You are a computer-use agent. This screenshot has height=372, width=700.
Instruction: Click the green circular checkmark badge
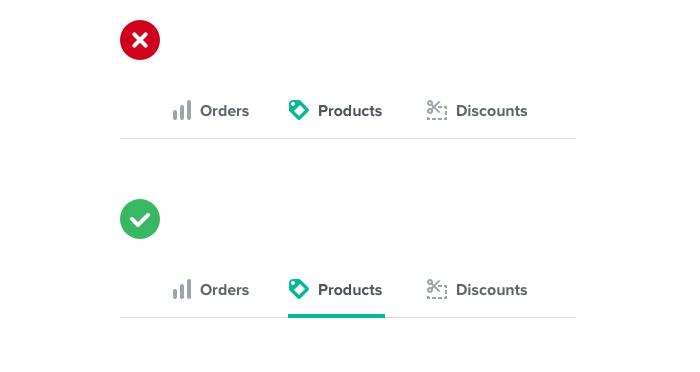click(x=140, y=219)
